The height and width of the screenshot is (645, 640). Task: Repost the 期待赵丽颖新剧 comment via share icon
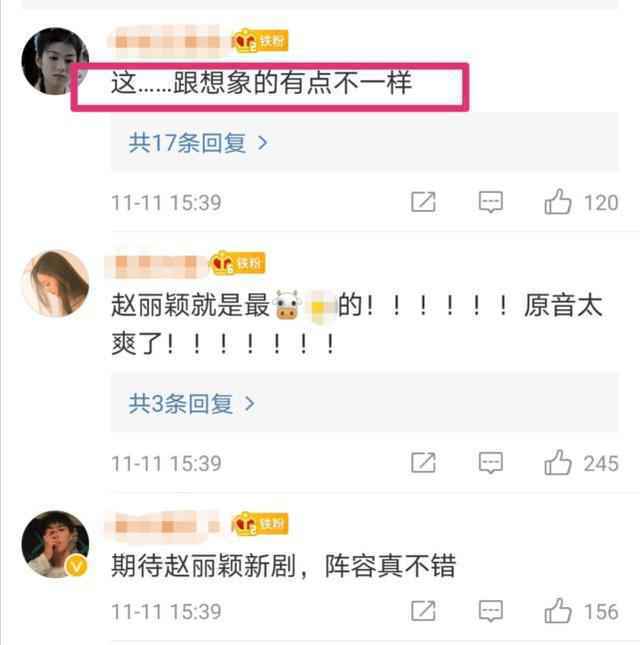point(423,611)
